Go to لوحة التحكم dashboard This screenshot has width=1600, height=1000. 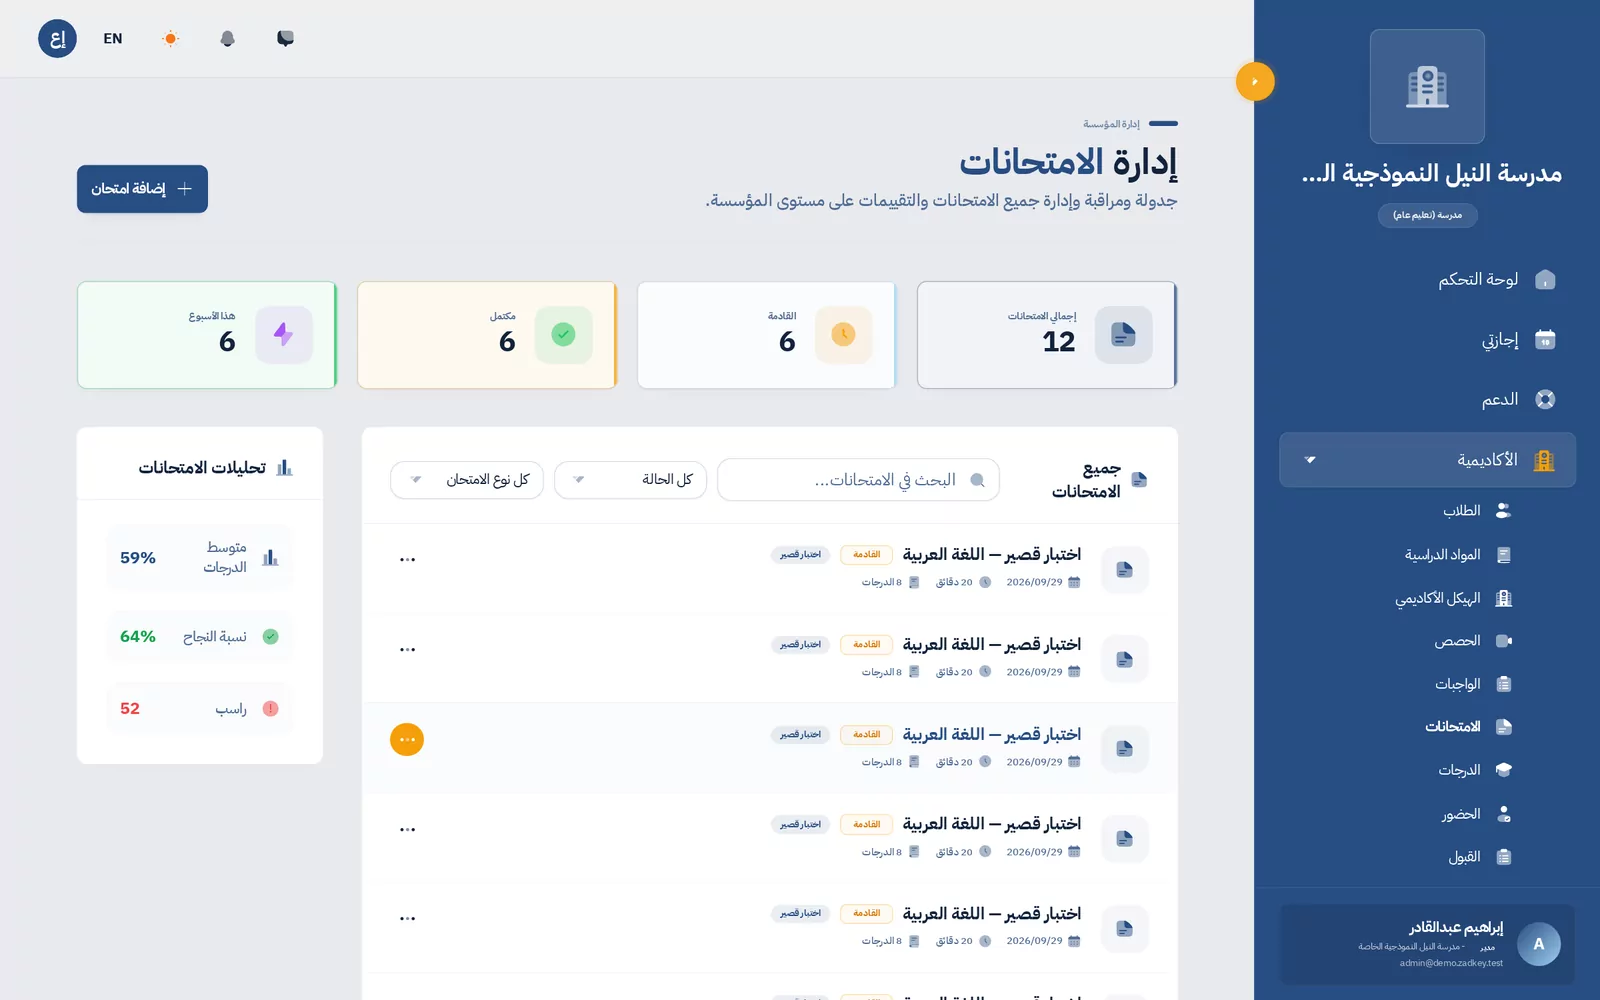tap(1427, 279)
